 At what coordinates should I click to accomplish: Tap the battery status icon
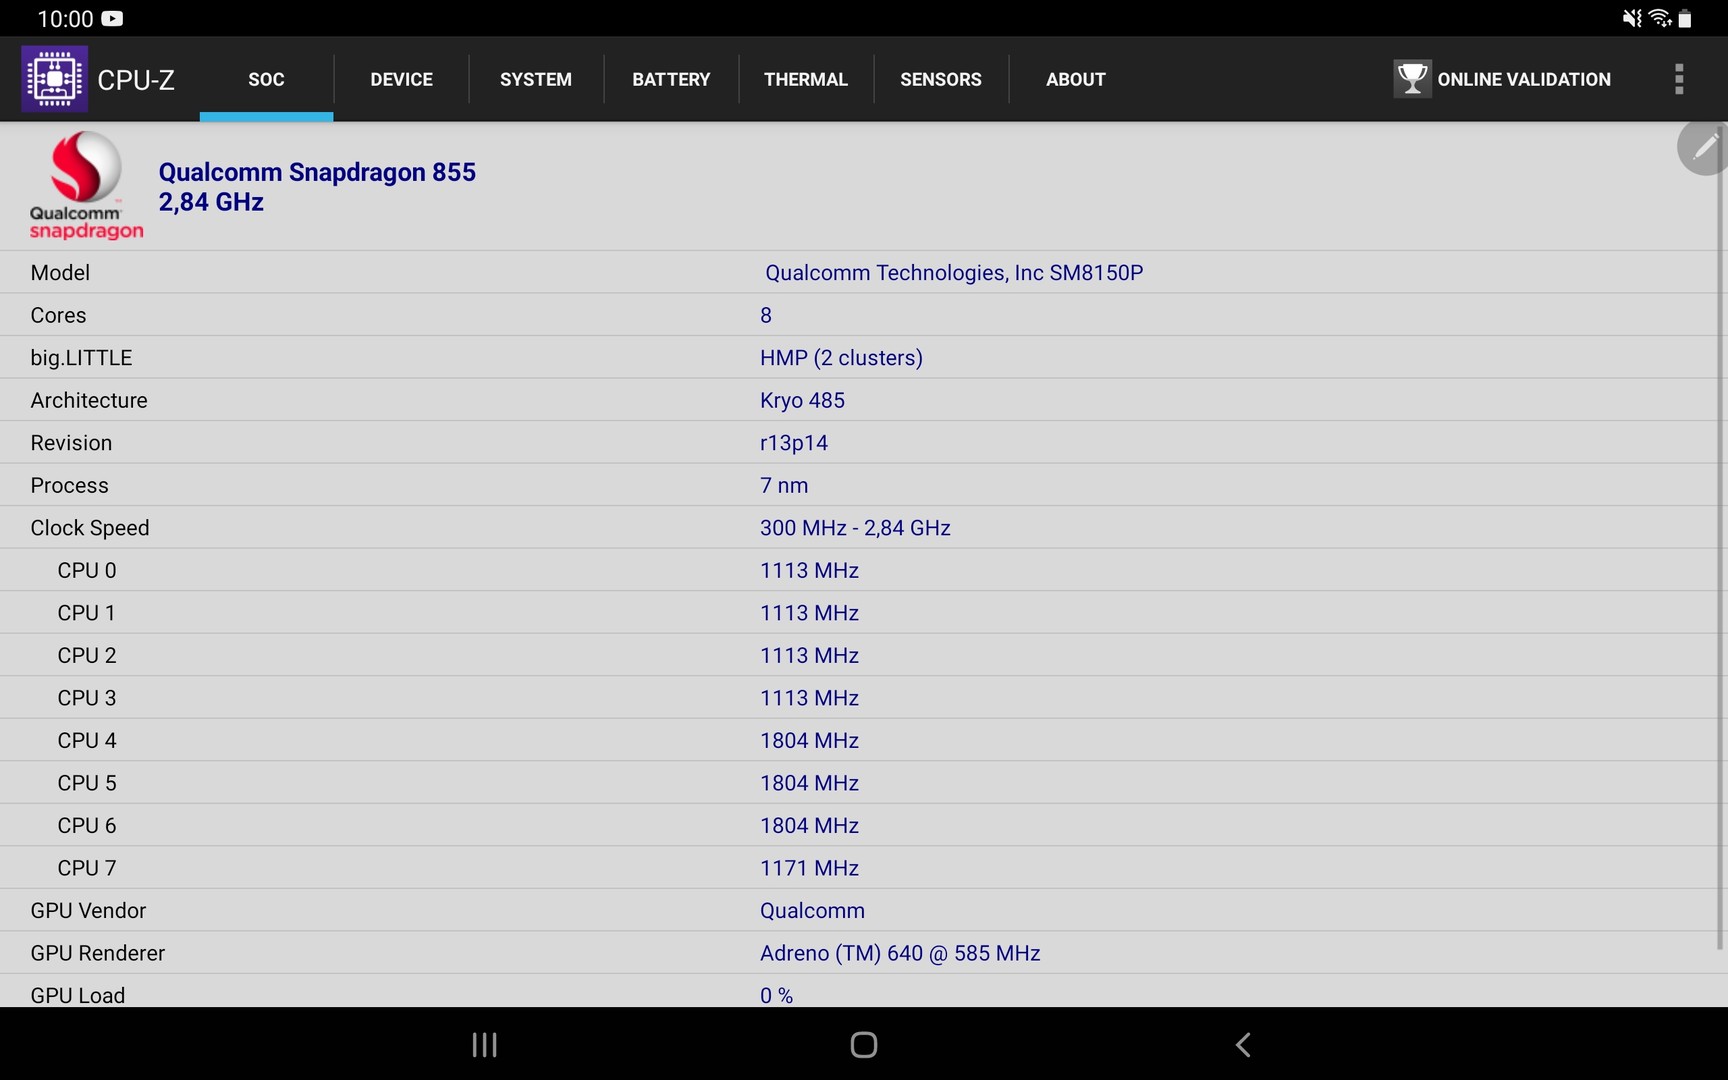(x=1685, y=18)
